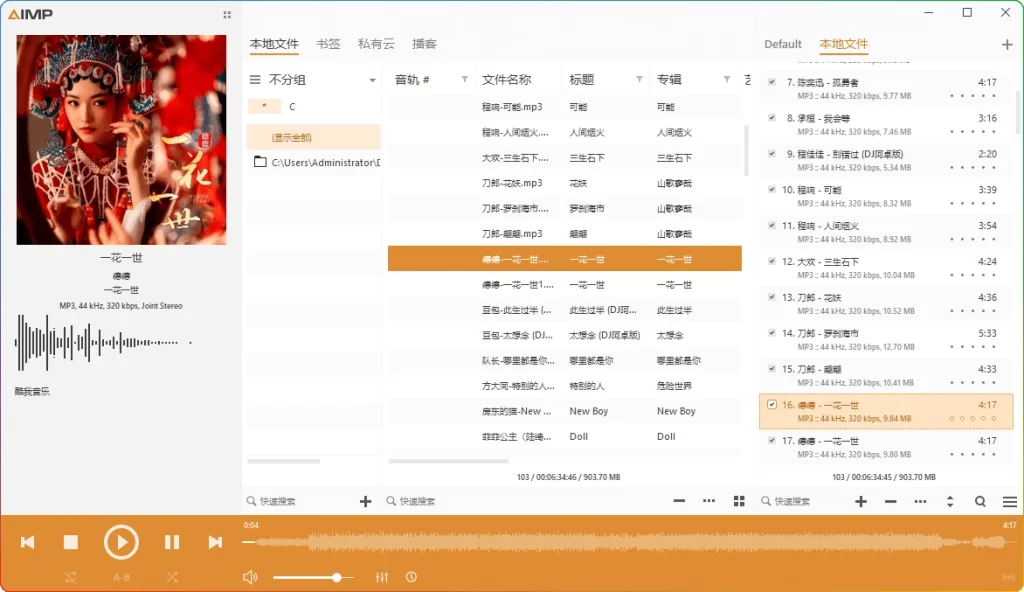Click the sleep timer clock icon
The height and width of the screenshot is (592, 1024).
coord(411,577)
